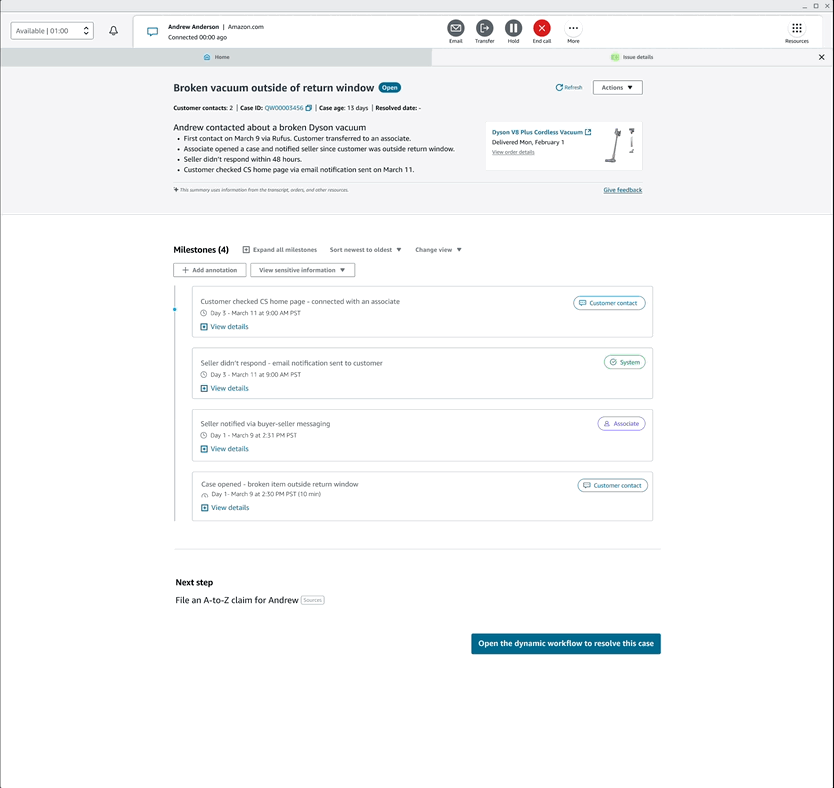
Task: Click the Milestones (4) heading
Action: point(201,250)
